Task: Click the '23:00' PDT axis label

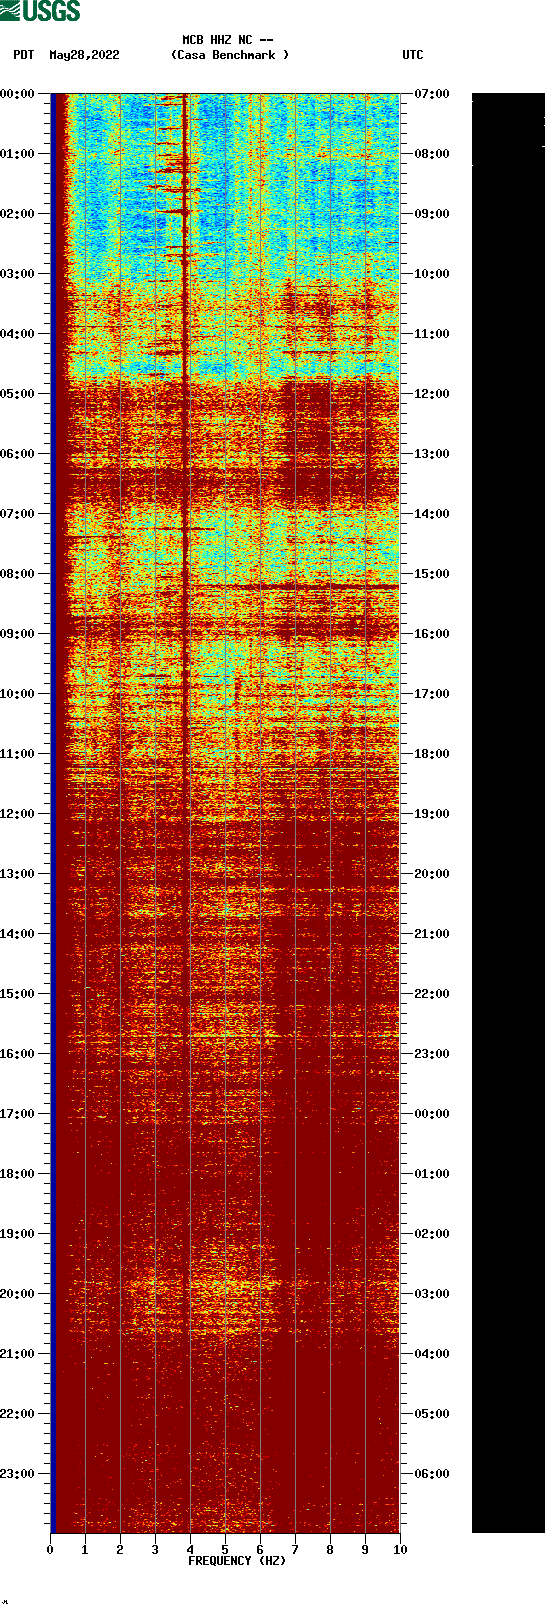Action: tap(18, 1474)
